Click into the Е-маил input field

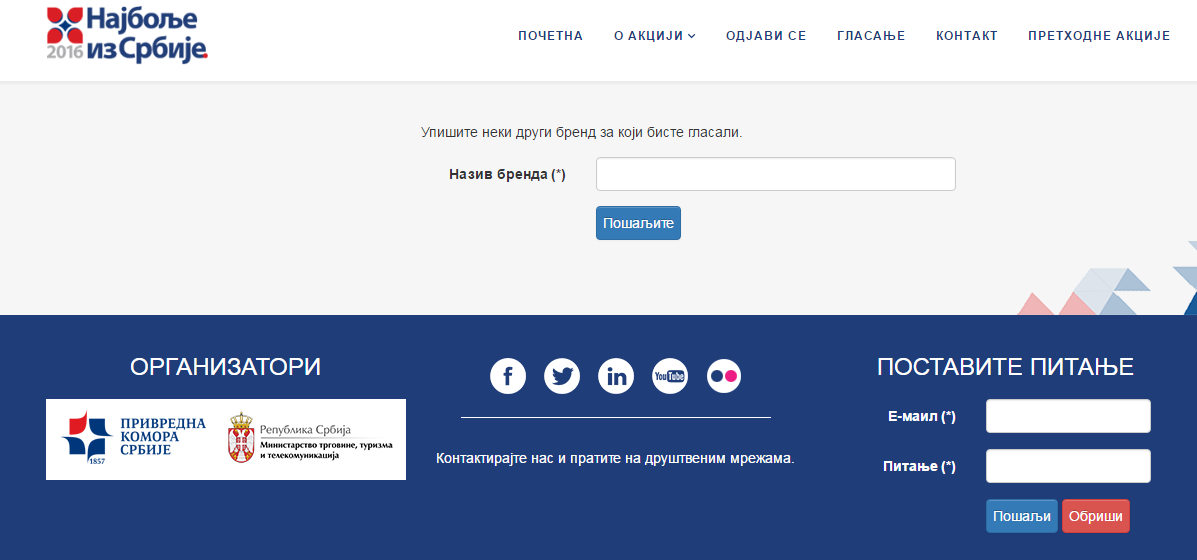[1068, 416]
